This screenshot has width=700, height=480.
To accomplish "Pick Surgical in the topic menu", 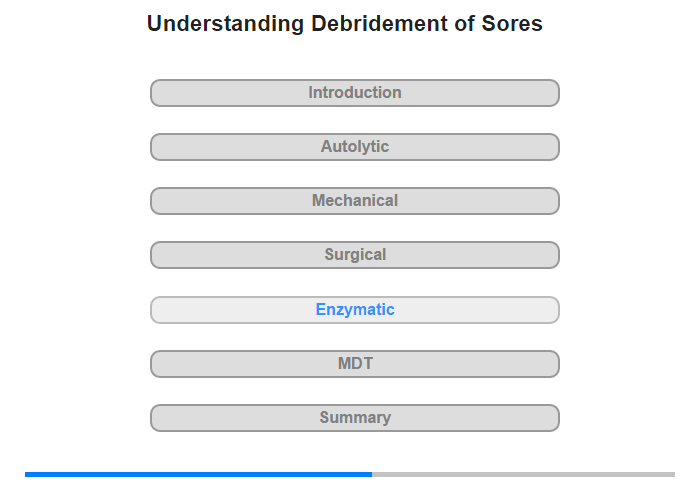I will coord(355,255).
